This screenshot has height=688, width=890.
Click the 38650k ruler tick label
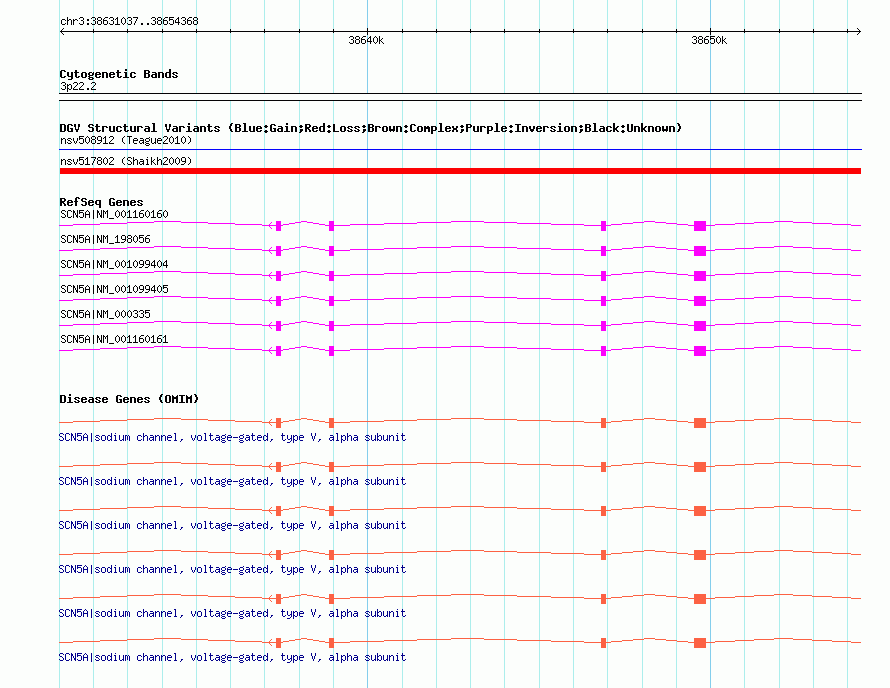tap(709, 40)
